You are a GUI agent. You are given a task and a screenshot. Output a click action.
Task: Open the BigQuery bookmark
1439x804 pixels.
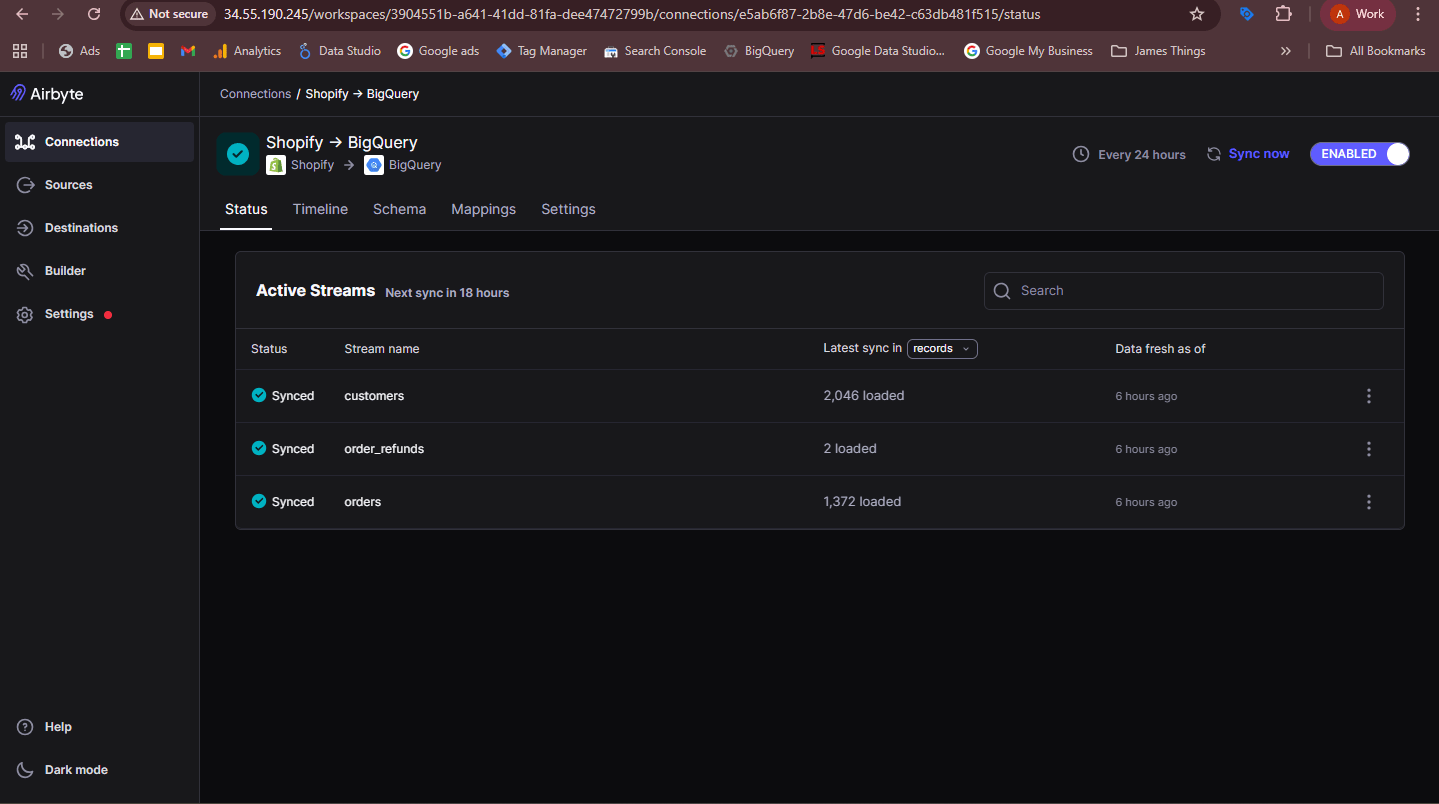coord(759,51)
